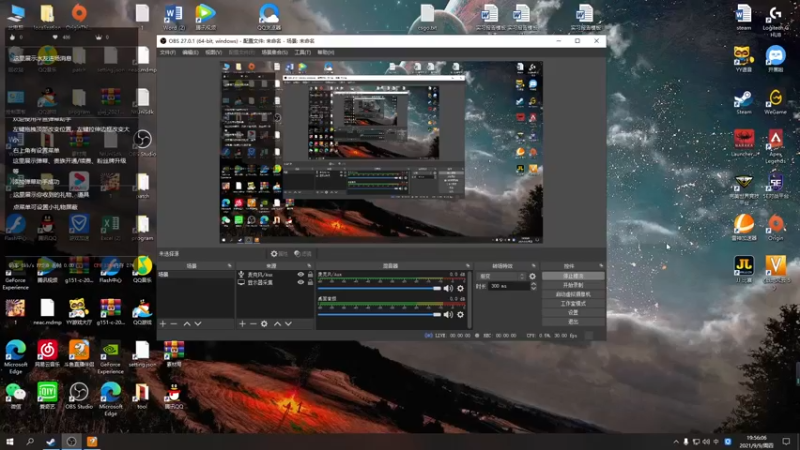Click transition duration 300 ms field
Screen dimensions: 800x450
[x=509, y=286]
